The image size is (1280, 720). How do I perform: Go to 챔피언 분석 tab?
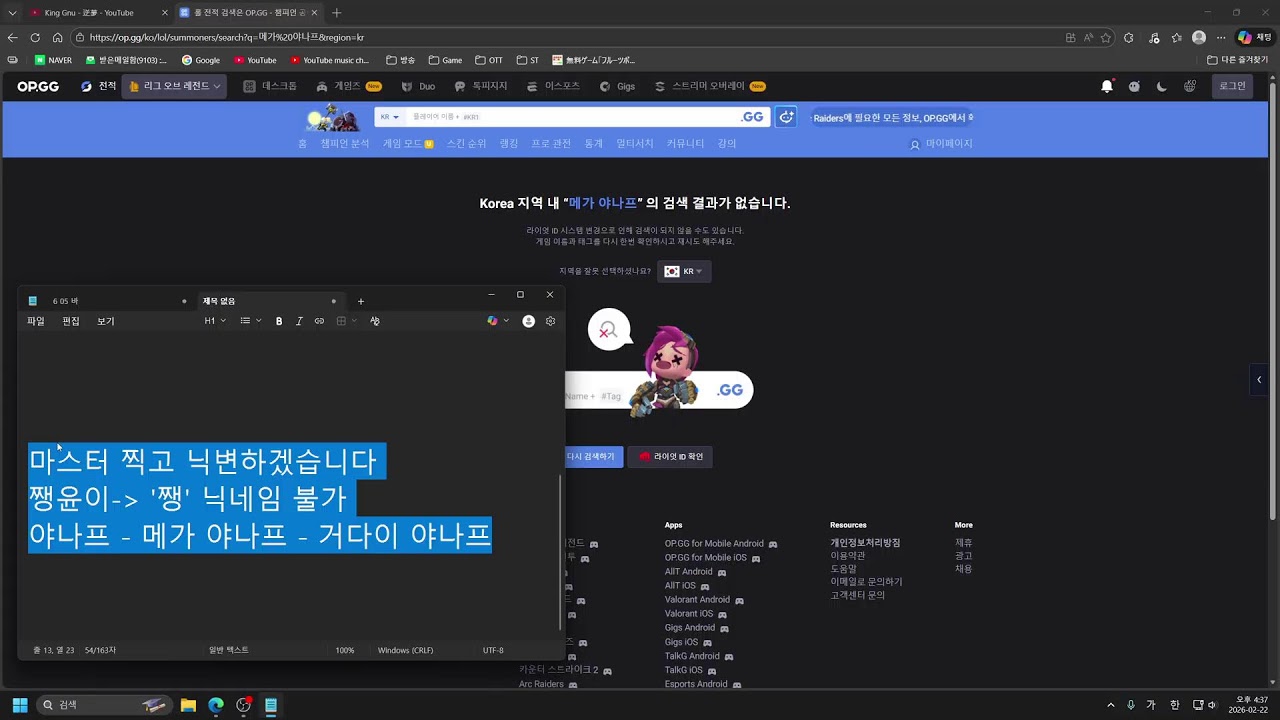[x=345, y=144]
